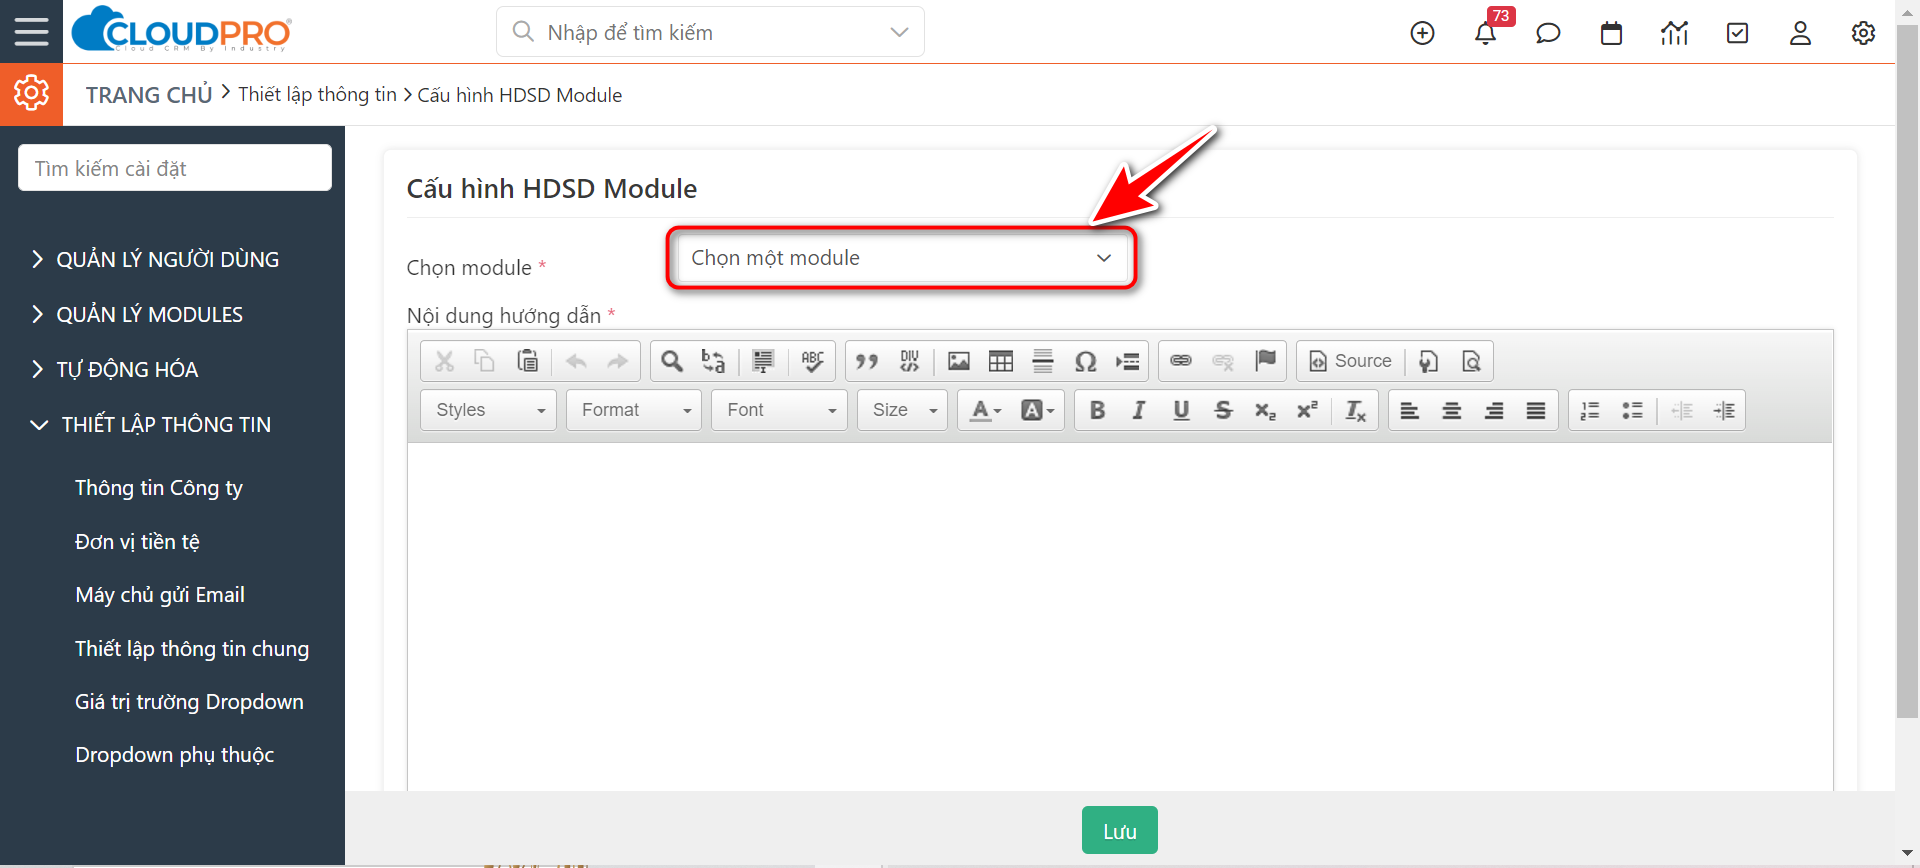Open the chat bubble icon

tap(1548, 33)
